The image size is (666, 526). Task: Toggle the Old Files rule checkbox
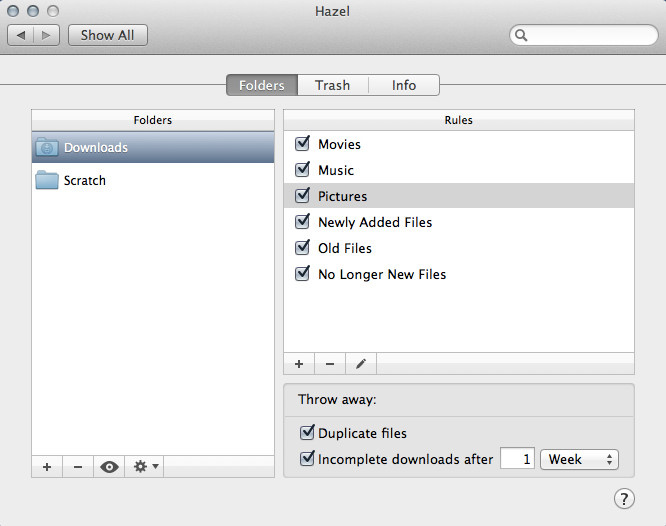coord(302,247)
